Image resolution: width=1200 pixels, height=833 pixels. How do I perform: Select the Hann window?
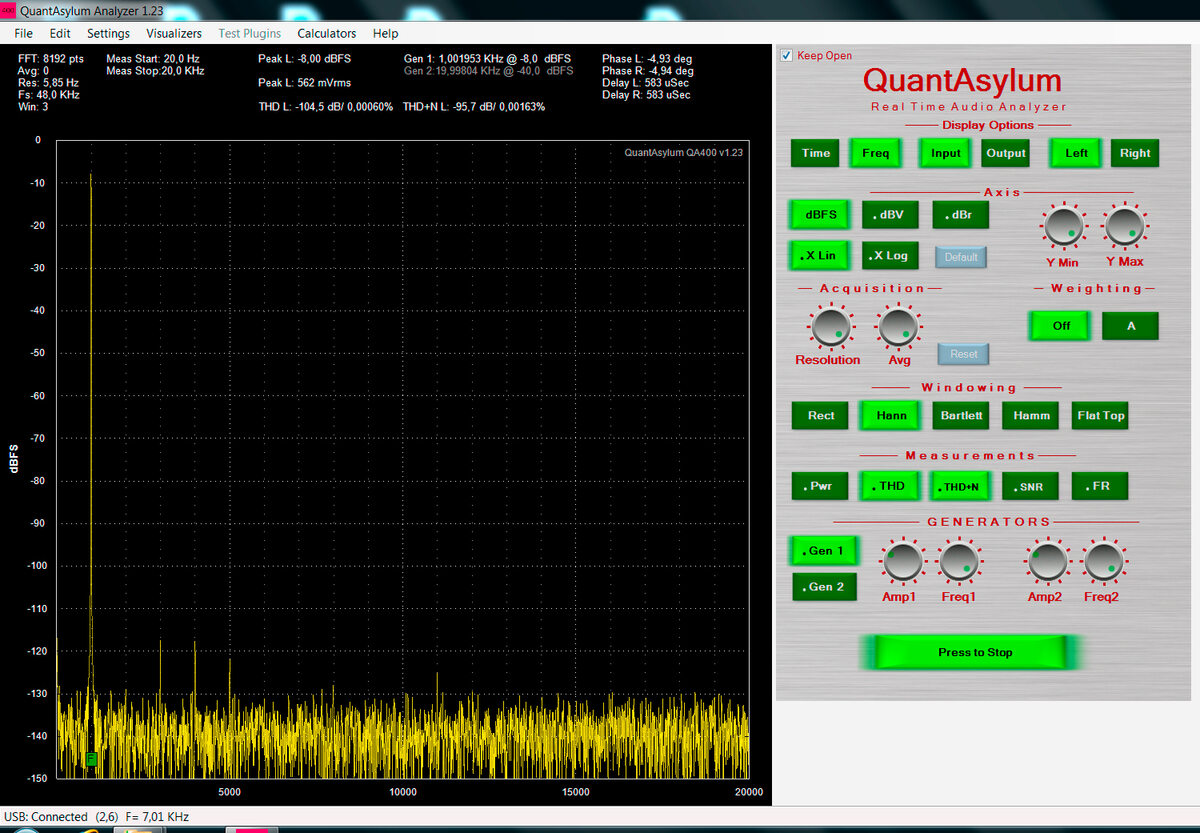(x=891, y=415)
